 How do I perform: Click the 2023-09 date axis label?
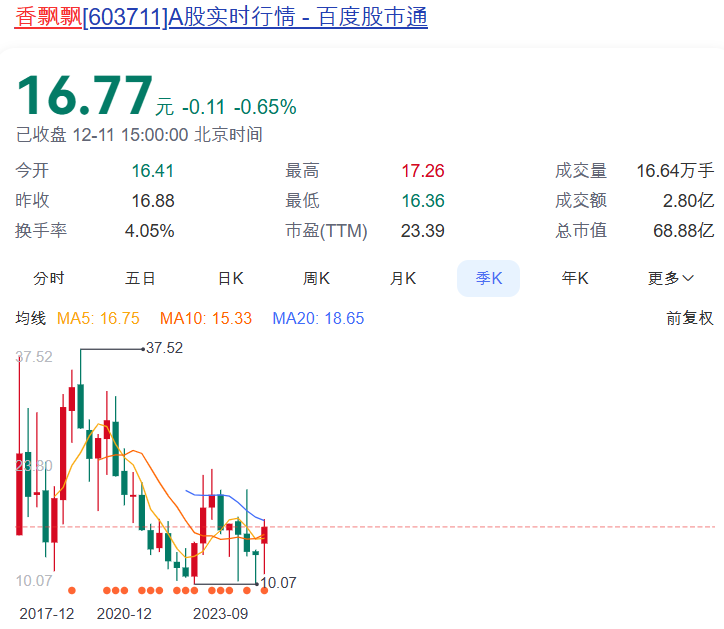[220, 614]
